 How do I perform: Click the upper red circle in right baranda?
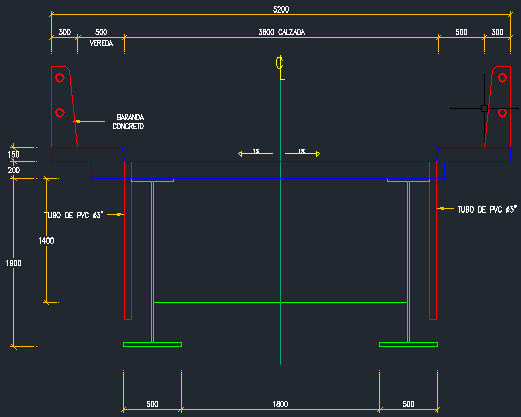[502, 78]
